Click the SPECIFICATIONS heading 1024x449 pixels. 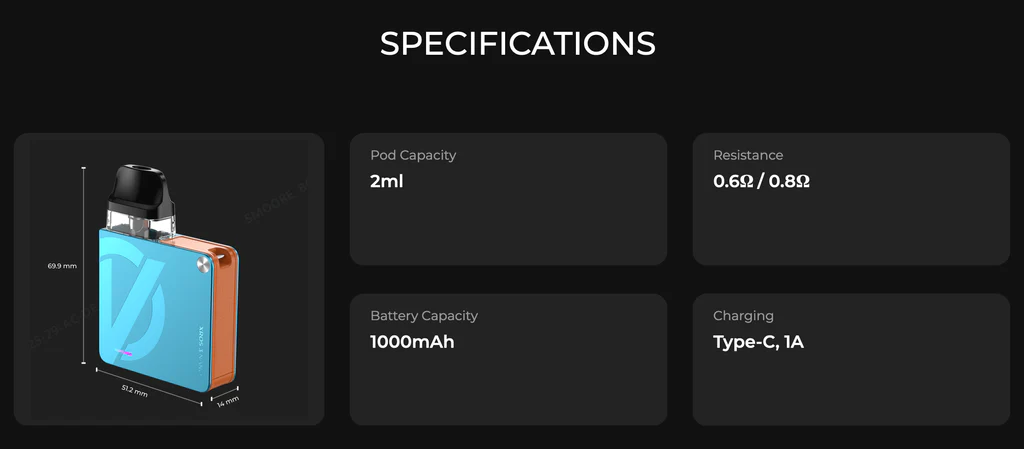coord(517,44)
